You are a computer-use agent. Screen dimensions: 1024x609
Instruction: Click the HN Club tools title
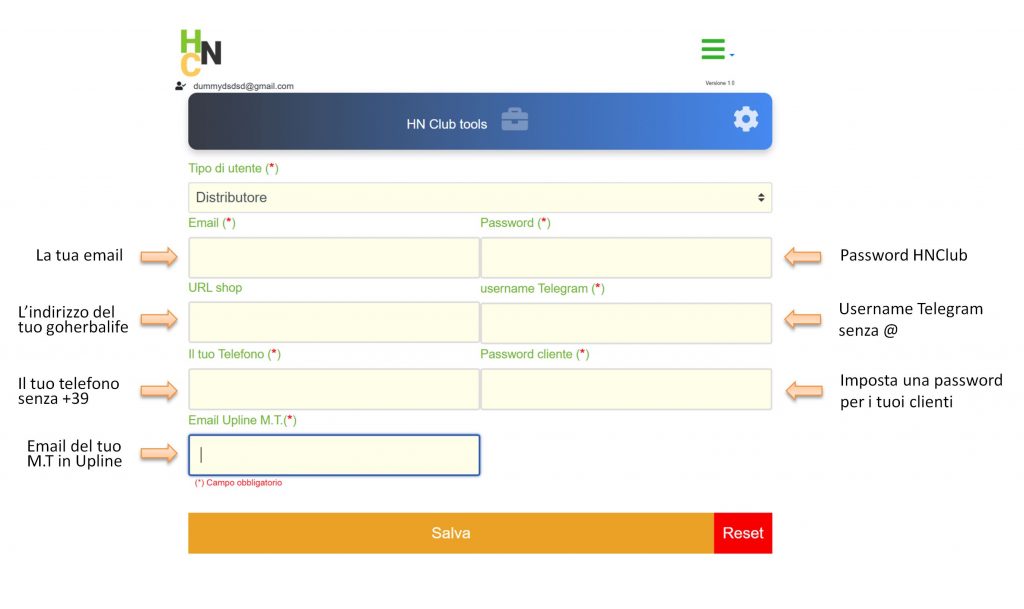pyautogui.click(x=447, y=124)
